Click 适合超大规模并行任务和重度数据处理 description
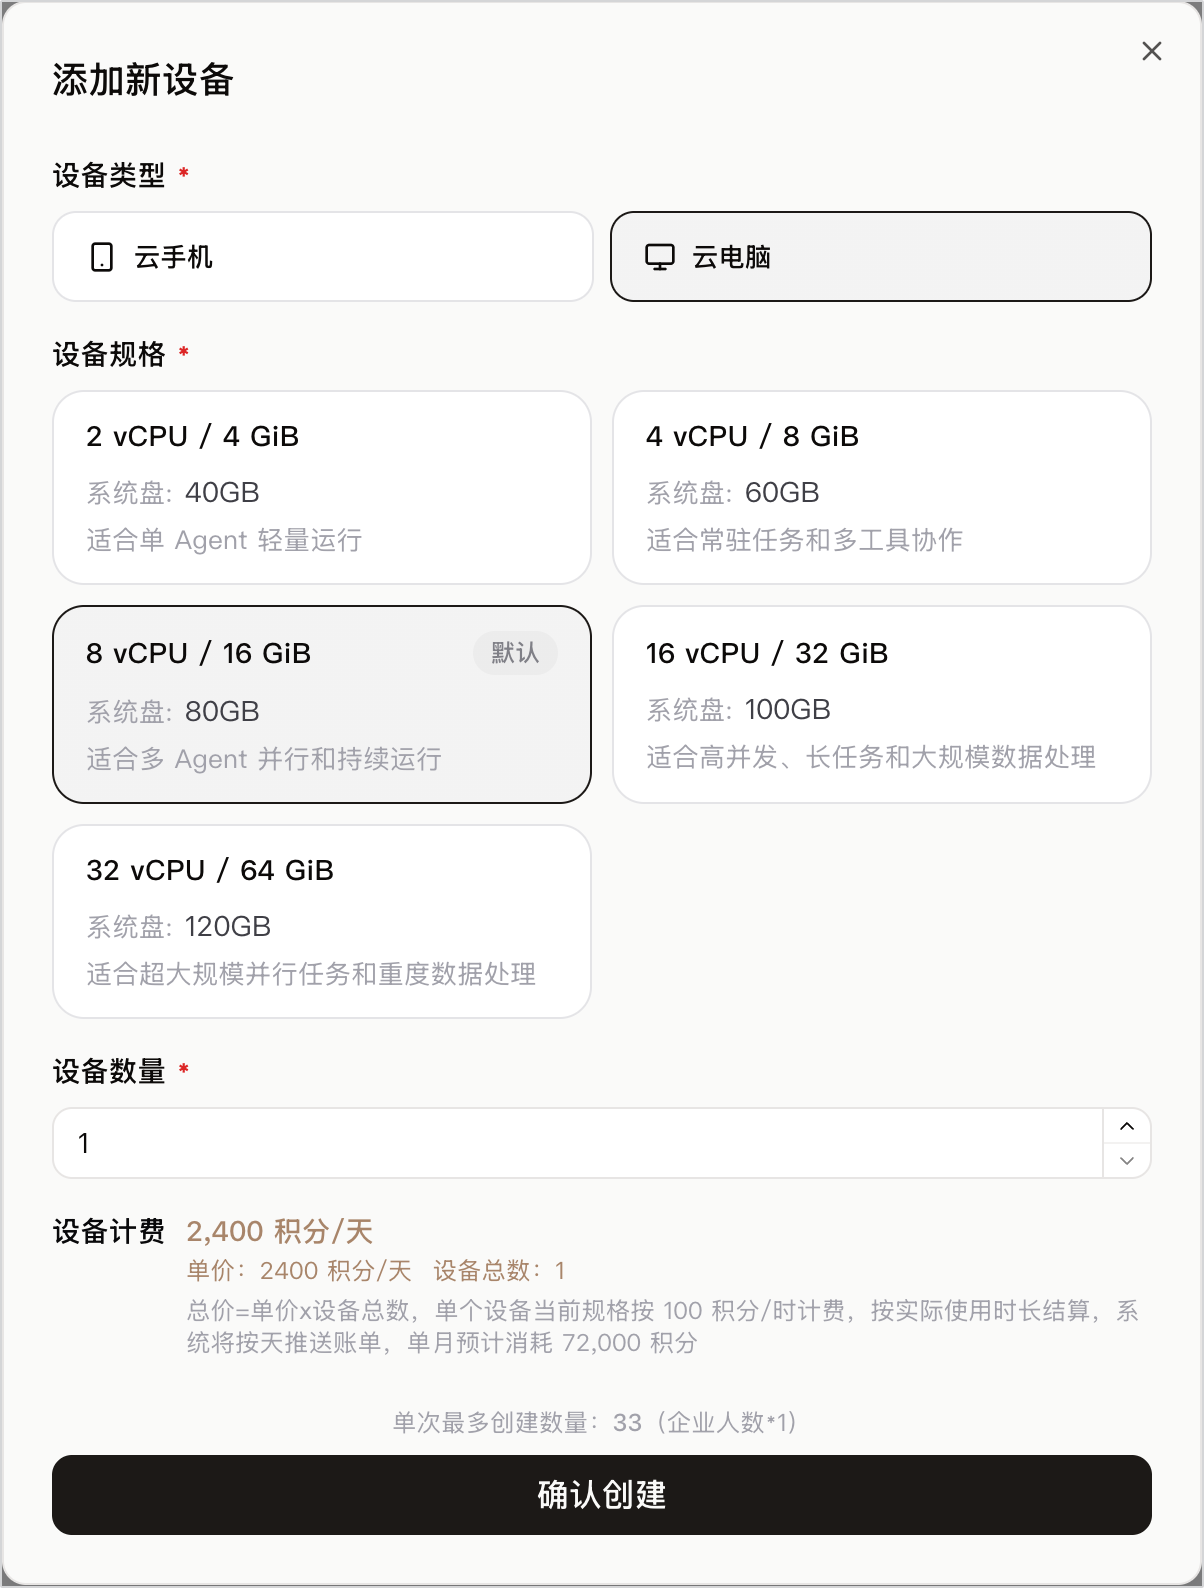This screenshot has width=1204, height=1588. 312,974
